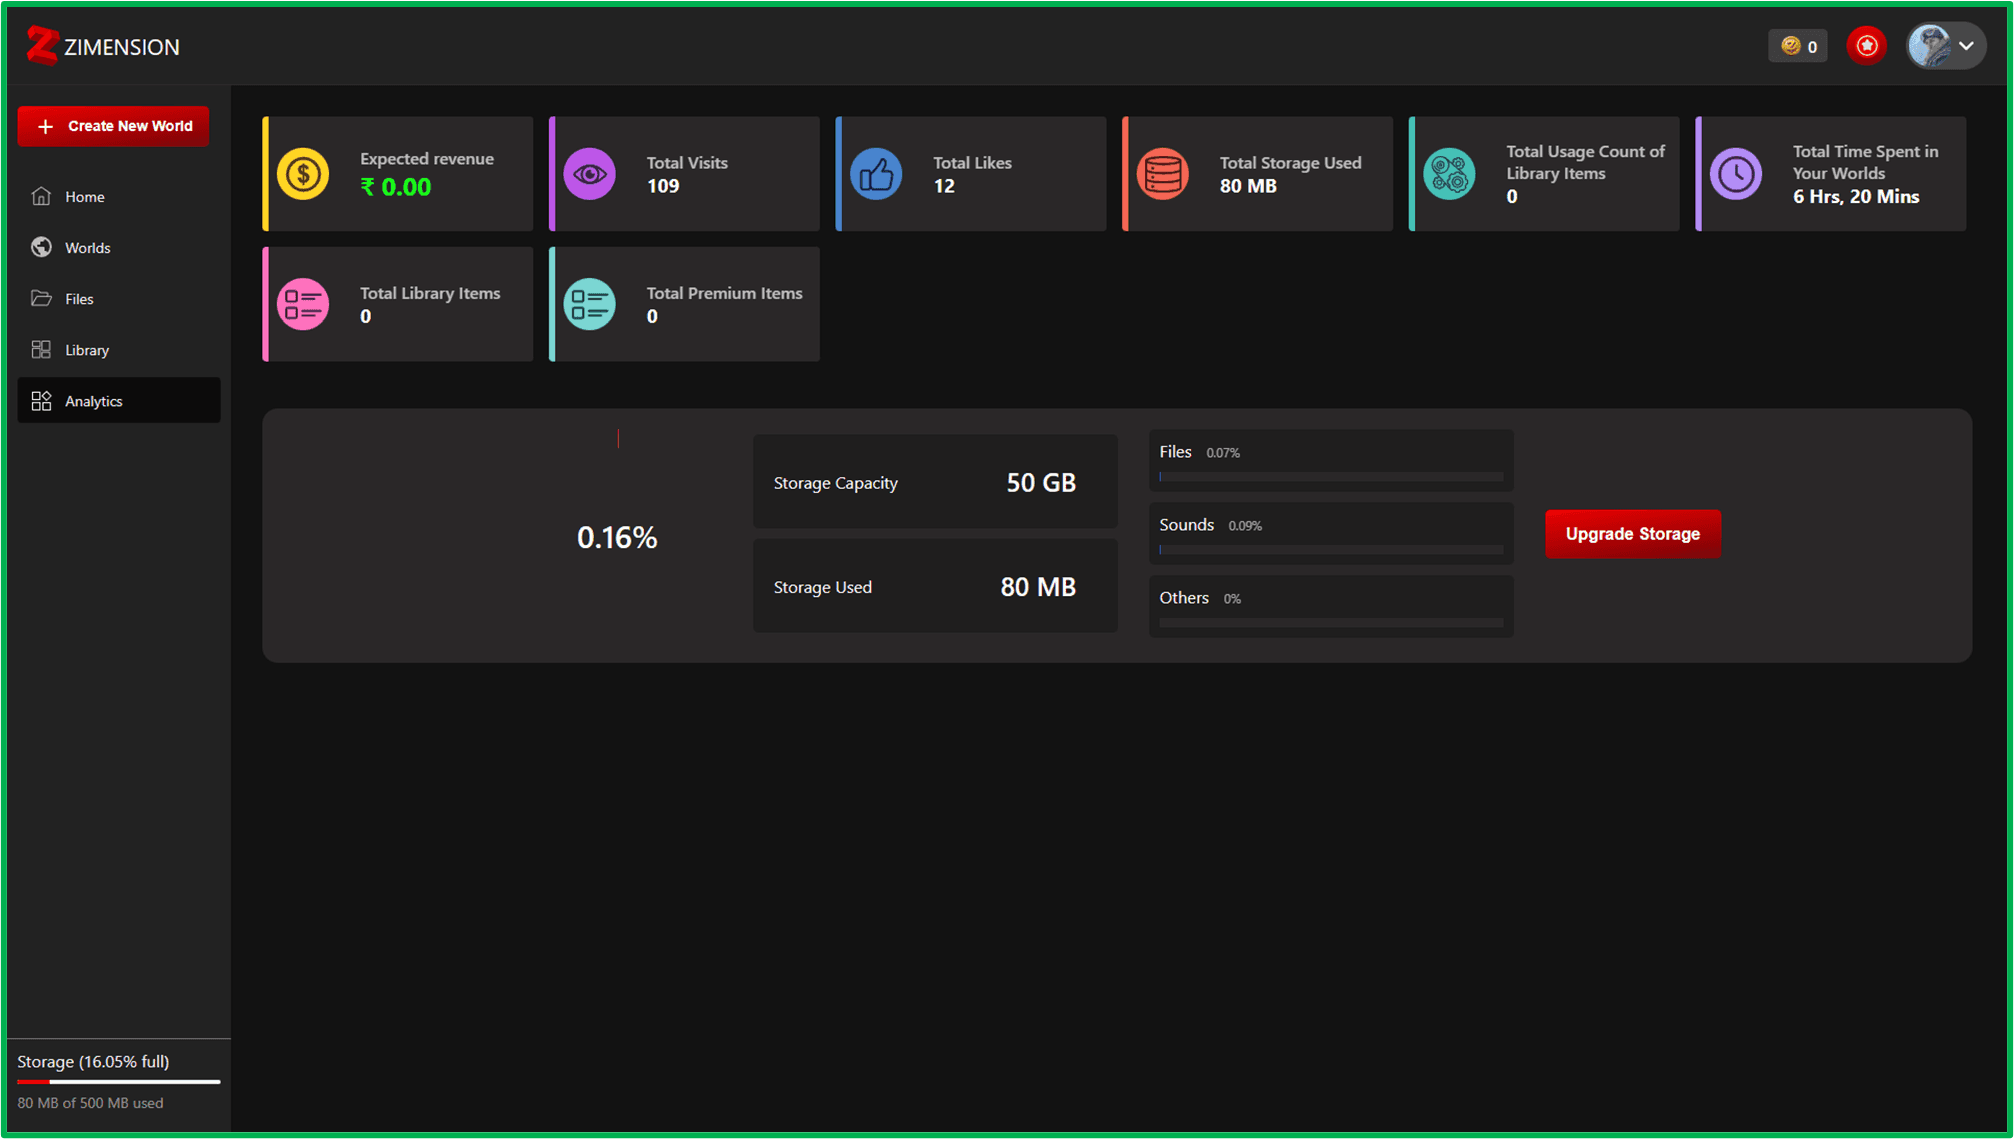Click the 80 MB of 500 MB used text
The image size is (2014, 1139).
[90, 1103]
